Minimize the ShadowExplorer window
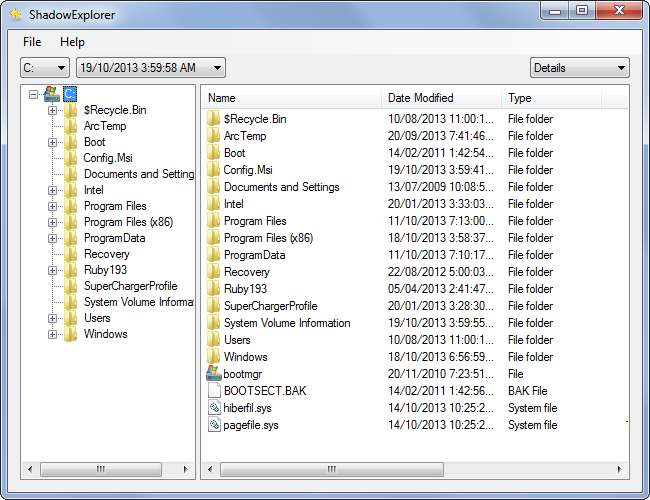Image resolution: width=650 pixels, height=500 pixels. point(555,10)
